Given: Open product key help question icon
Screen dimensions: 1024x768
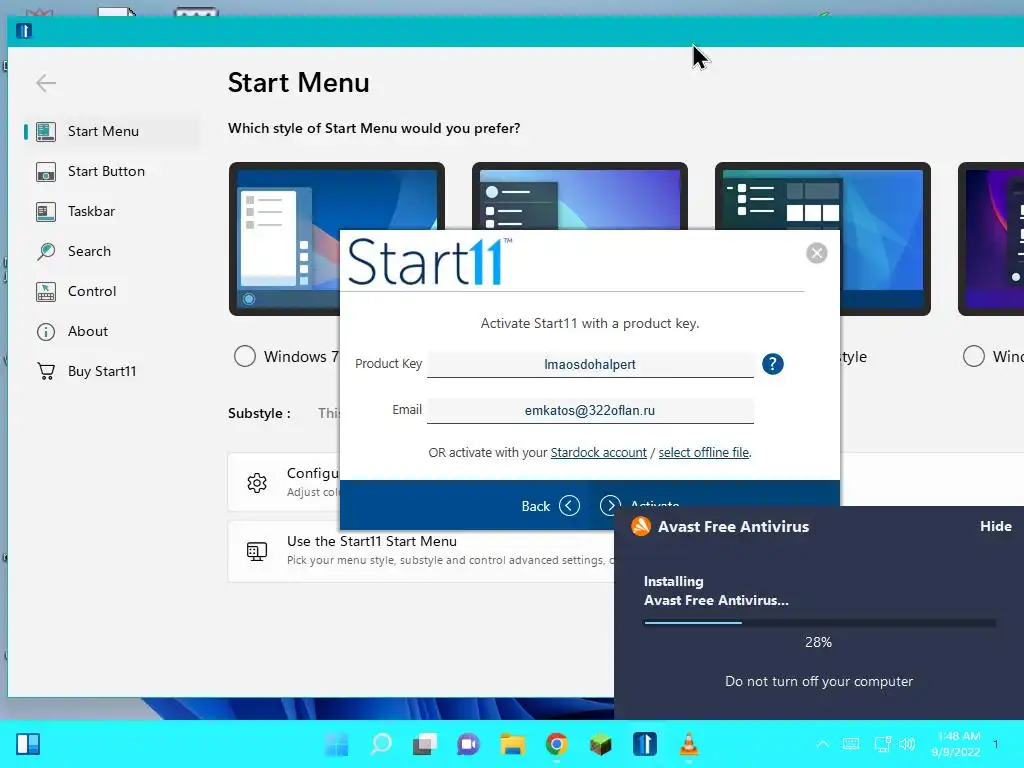Looking at the screenshot, I should pos(773,364).
